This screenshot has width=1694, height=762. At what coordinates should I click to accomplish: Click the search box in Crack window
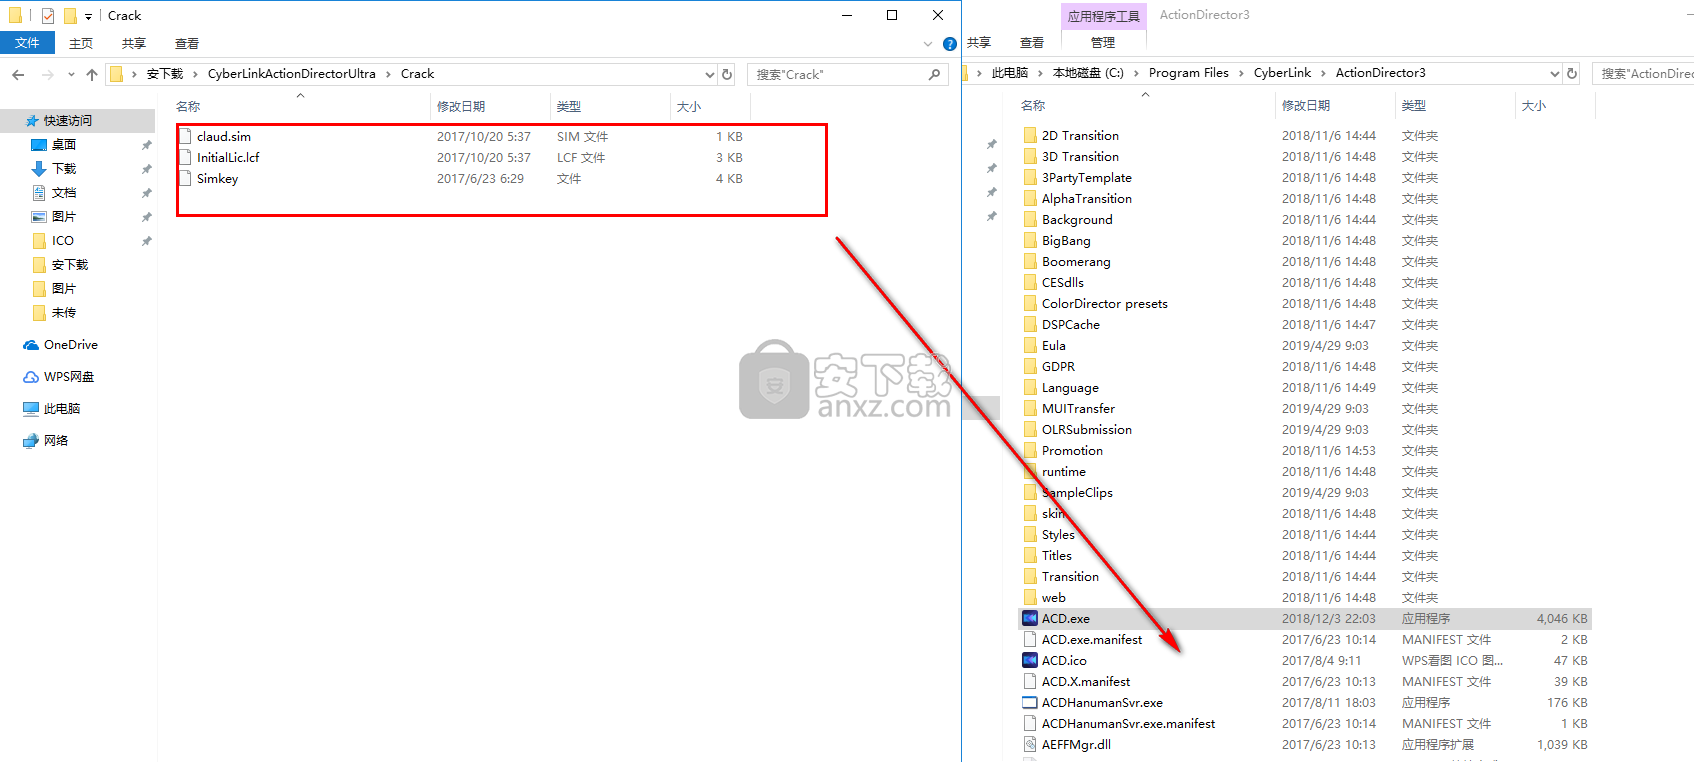click(847, 74)
